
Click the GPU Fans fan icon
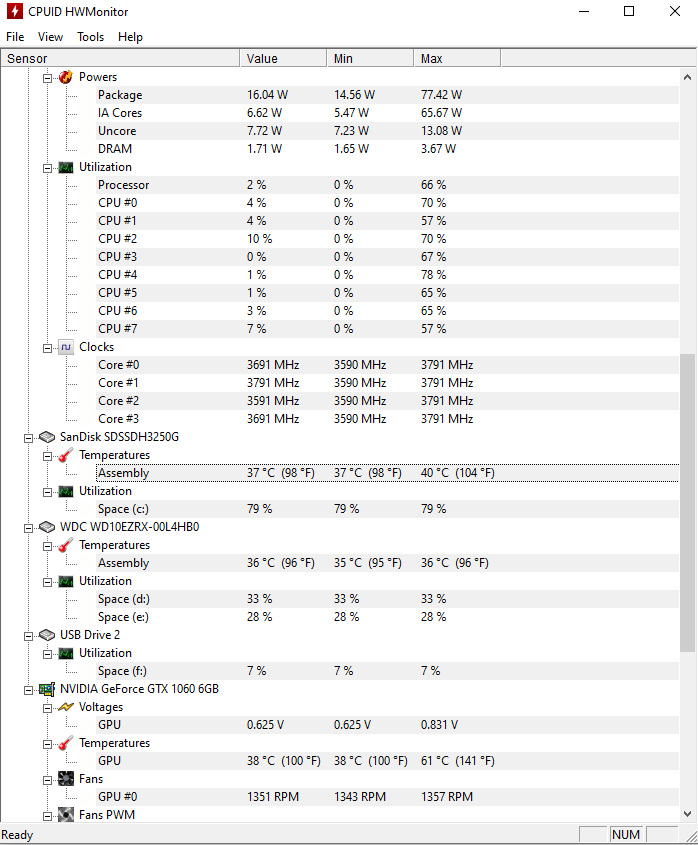pos(66,779)
